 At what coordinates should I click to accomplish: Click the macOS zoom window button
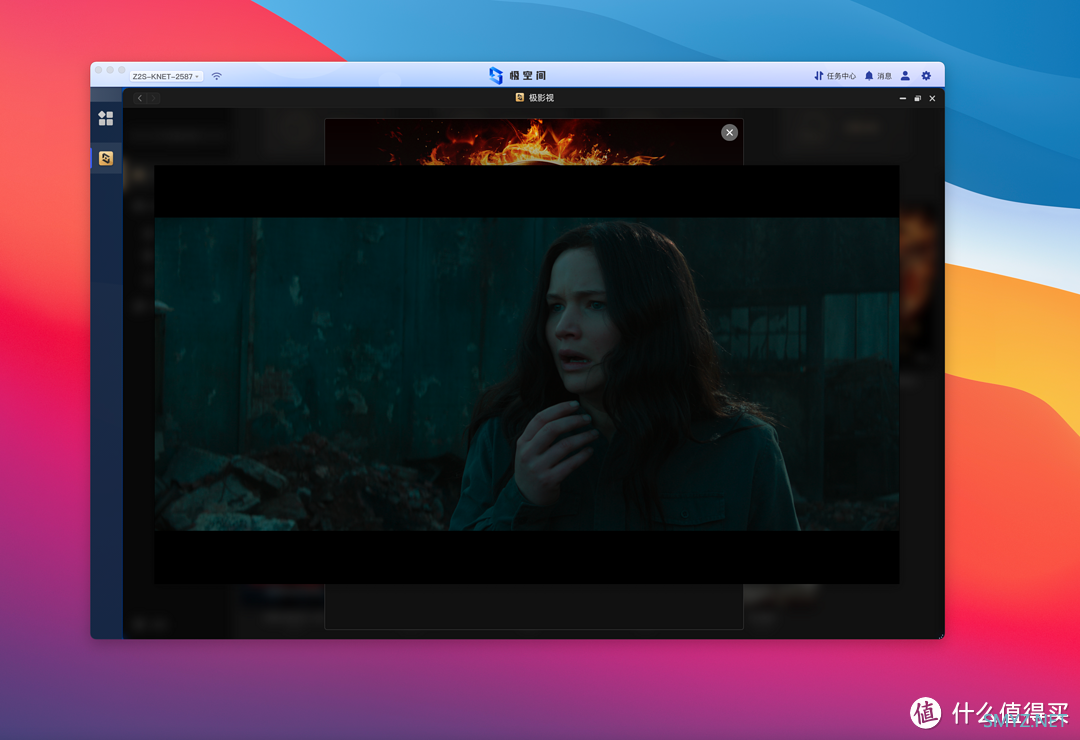pyautogui.click(x=122, y=70)
